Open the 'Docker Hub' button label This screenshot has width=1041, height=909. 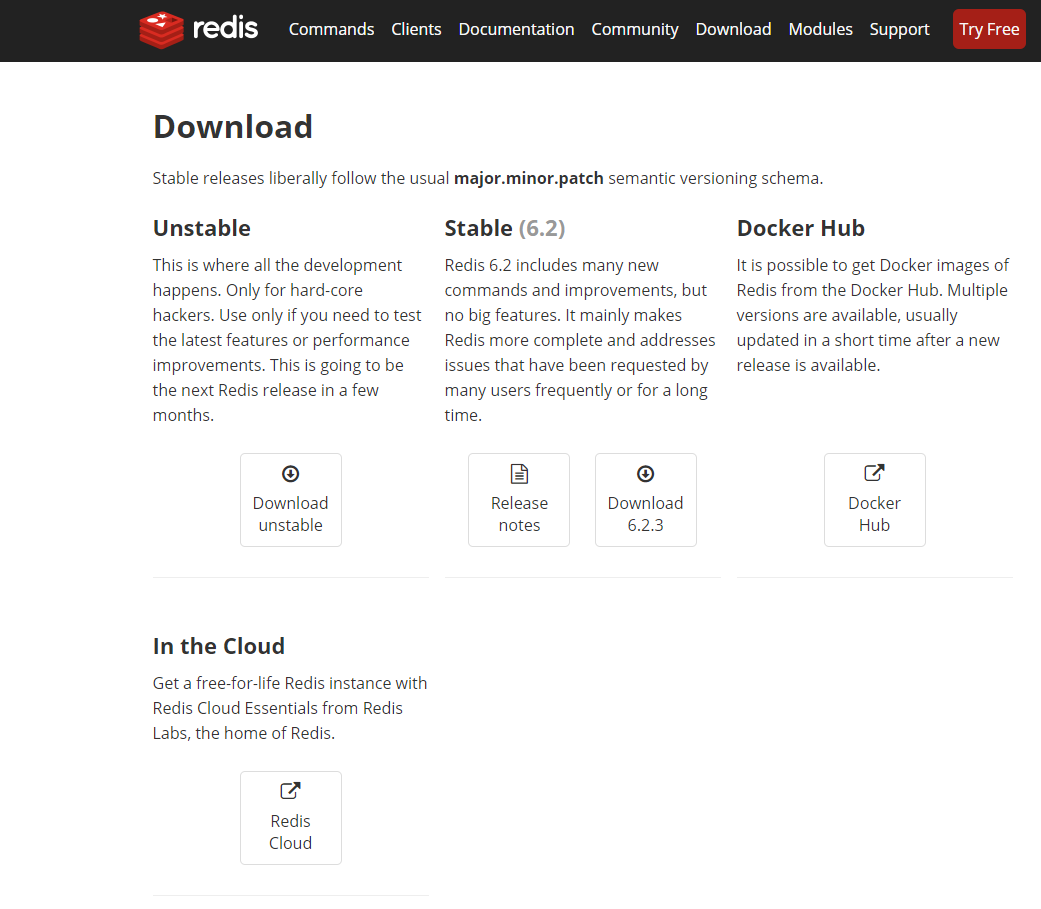pyautogui.click(x=874, y=514)
